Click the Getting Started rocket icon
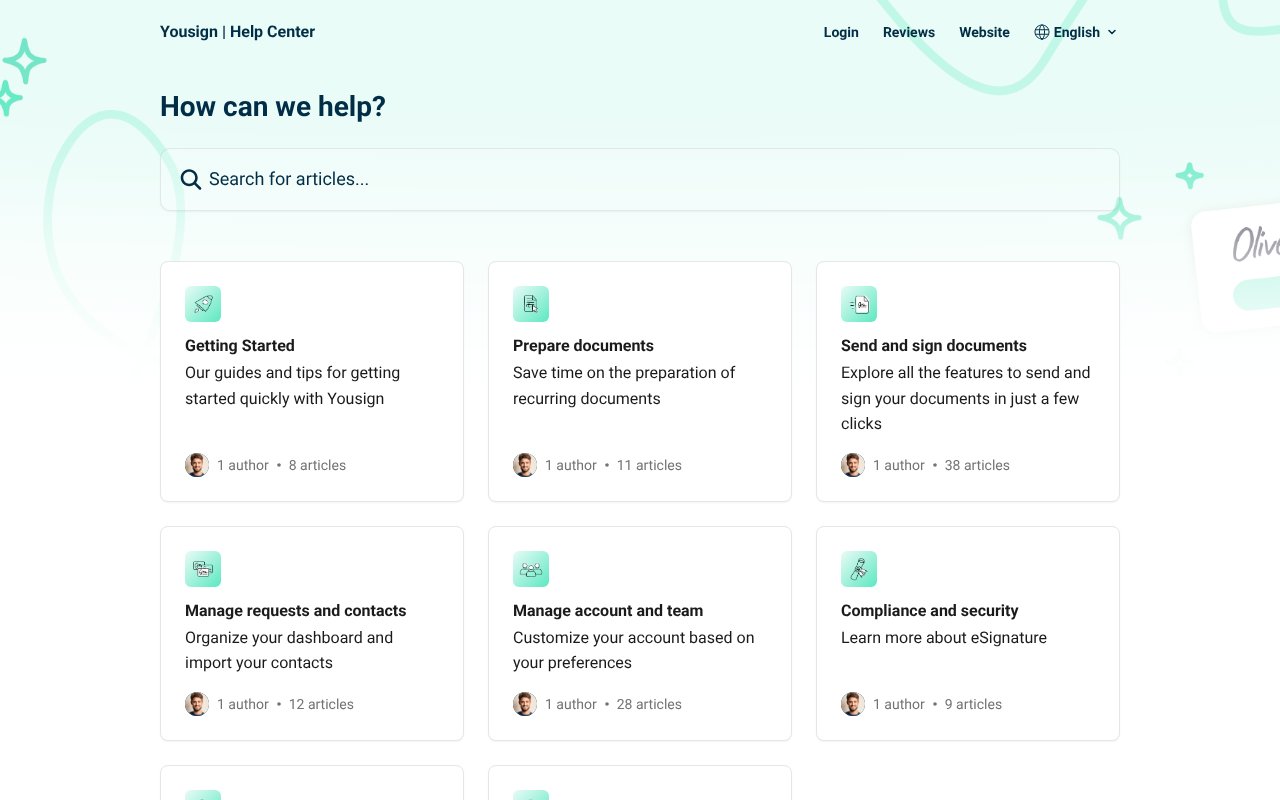The image size is (1280, 800). [203, 304]
